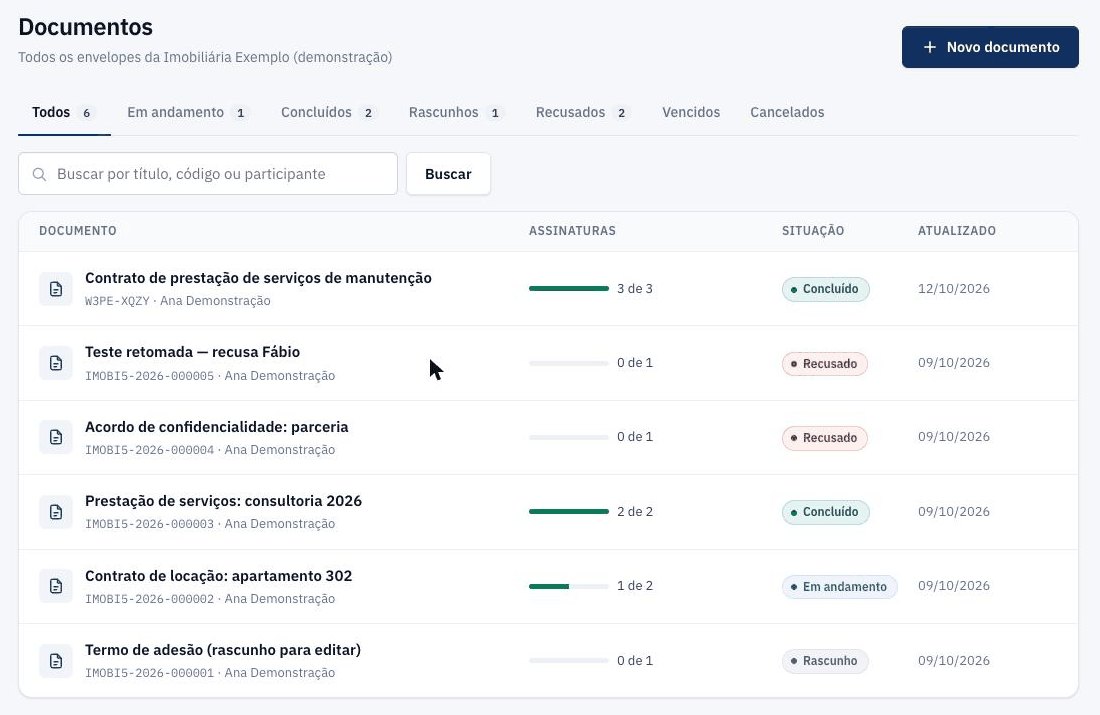The width and height of the screenshot is (1100, 715).
Task: Click the Em andamento status badge
Action: 840,587
